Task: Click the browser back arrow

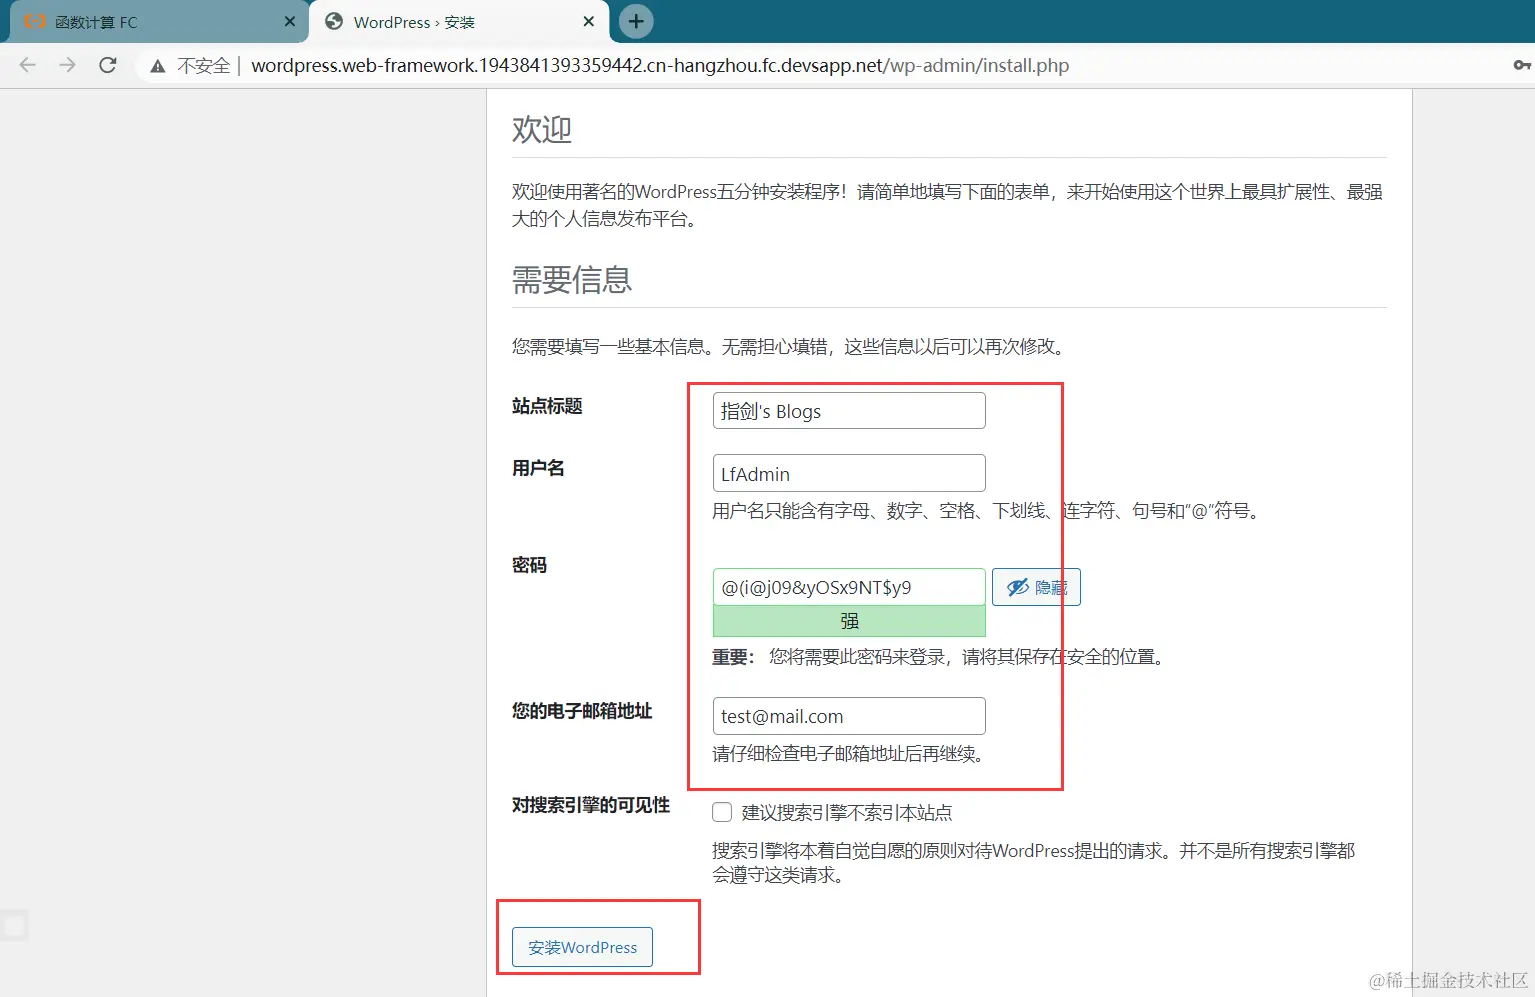Action: (x=27, y=65)
